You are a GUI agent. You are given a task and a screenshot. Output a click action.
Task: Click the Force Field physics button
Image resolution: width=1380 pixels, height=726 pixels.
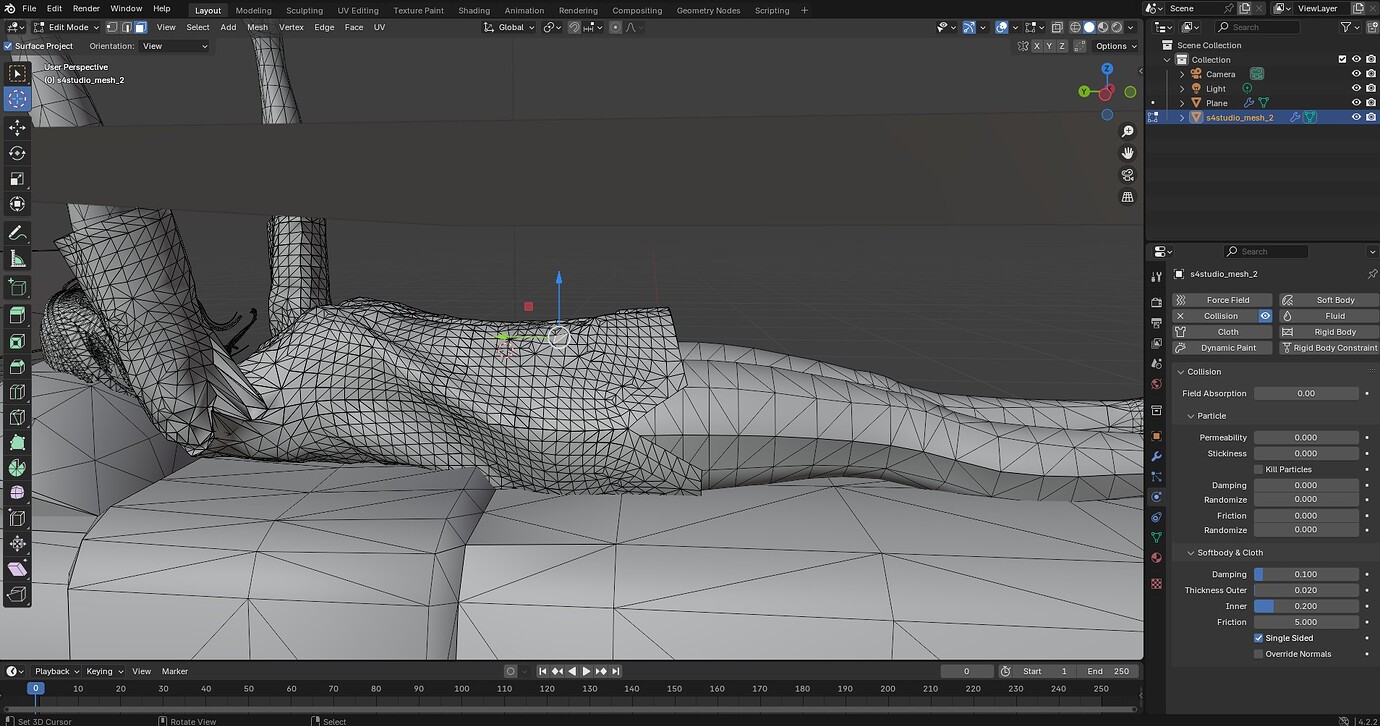point(1222,300)
